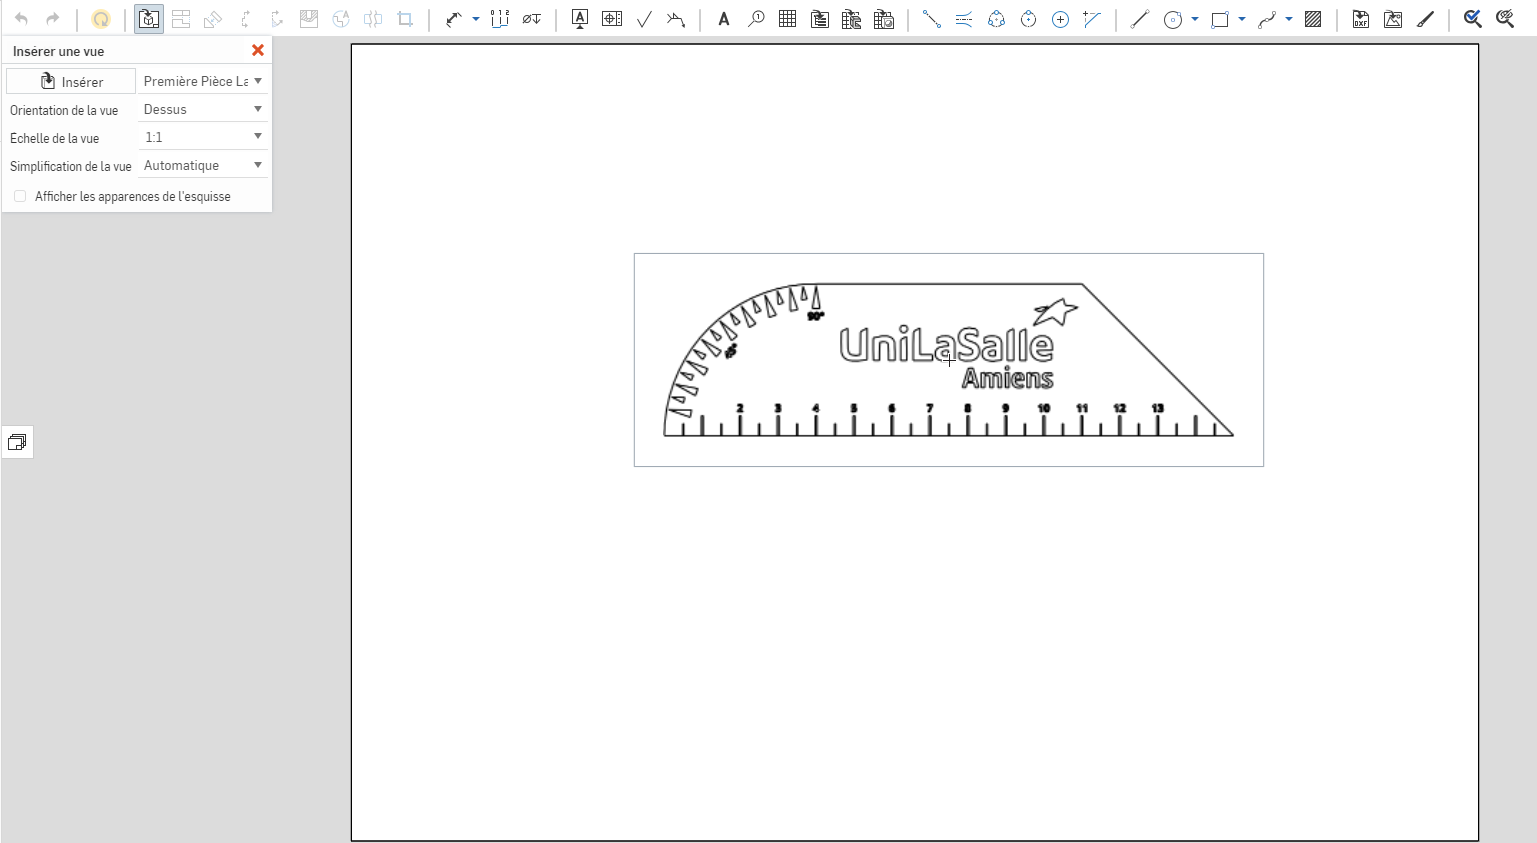1537x843 pixels.
Task: Click the Insert view tool in toolbar
Action: coord(149,19)
